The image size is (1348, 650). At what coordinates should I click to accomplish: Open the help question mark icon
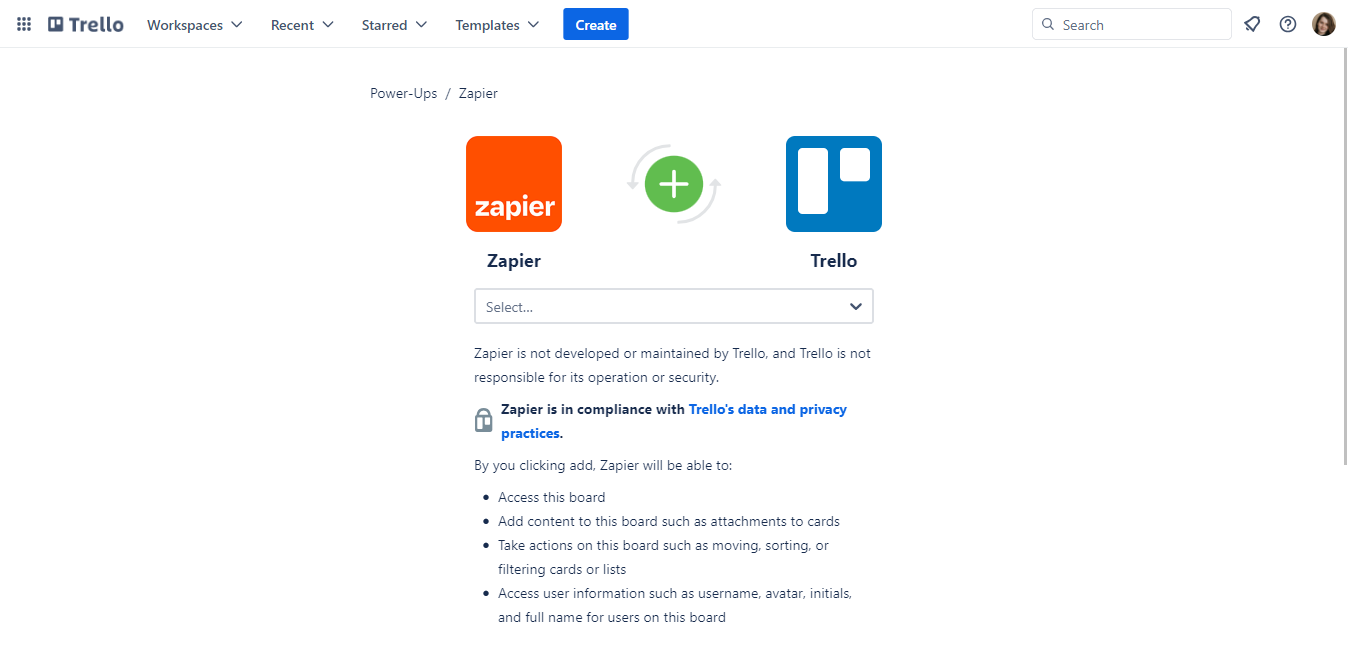click(x=1288, y=25)
